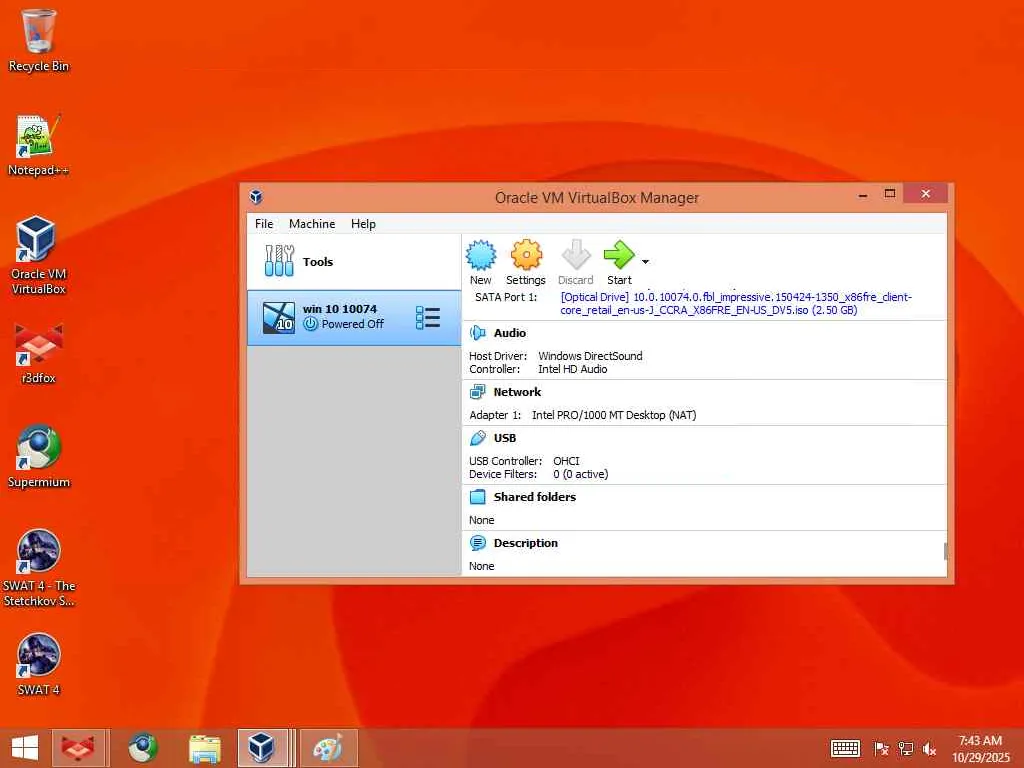
Task: Start the VM with the green arrow
Action: 618,255
